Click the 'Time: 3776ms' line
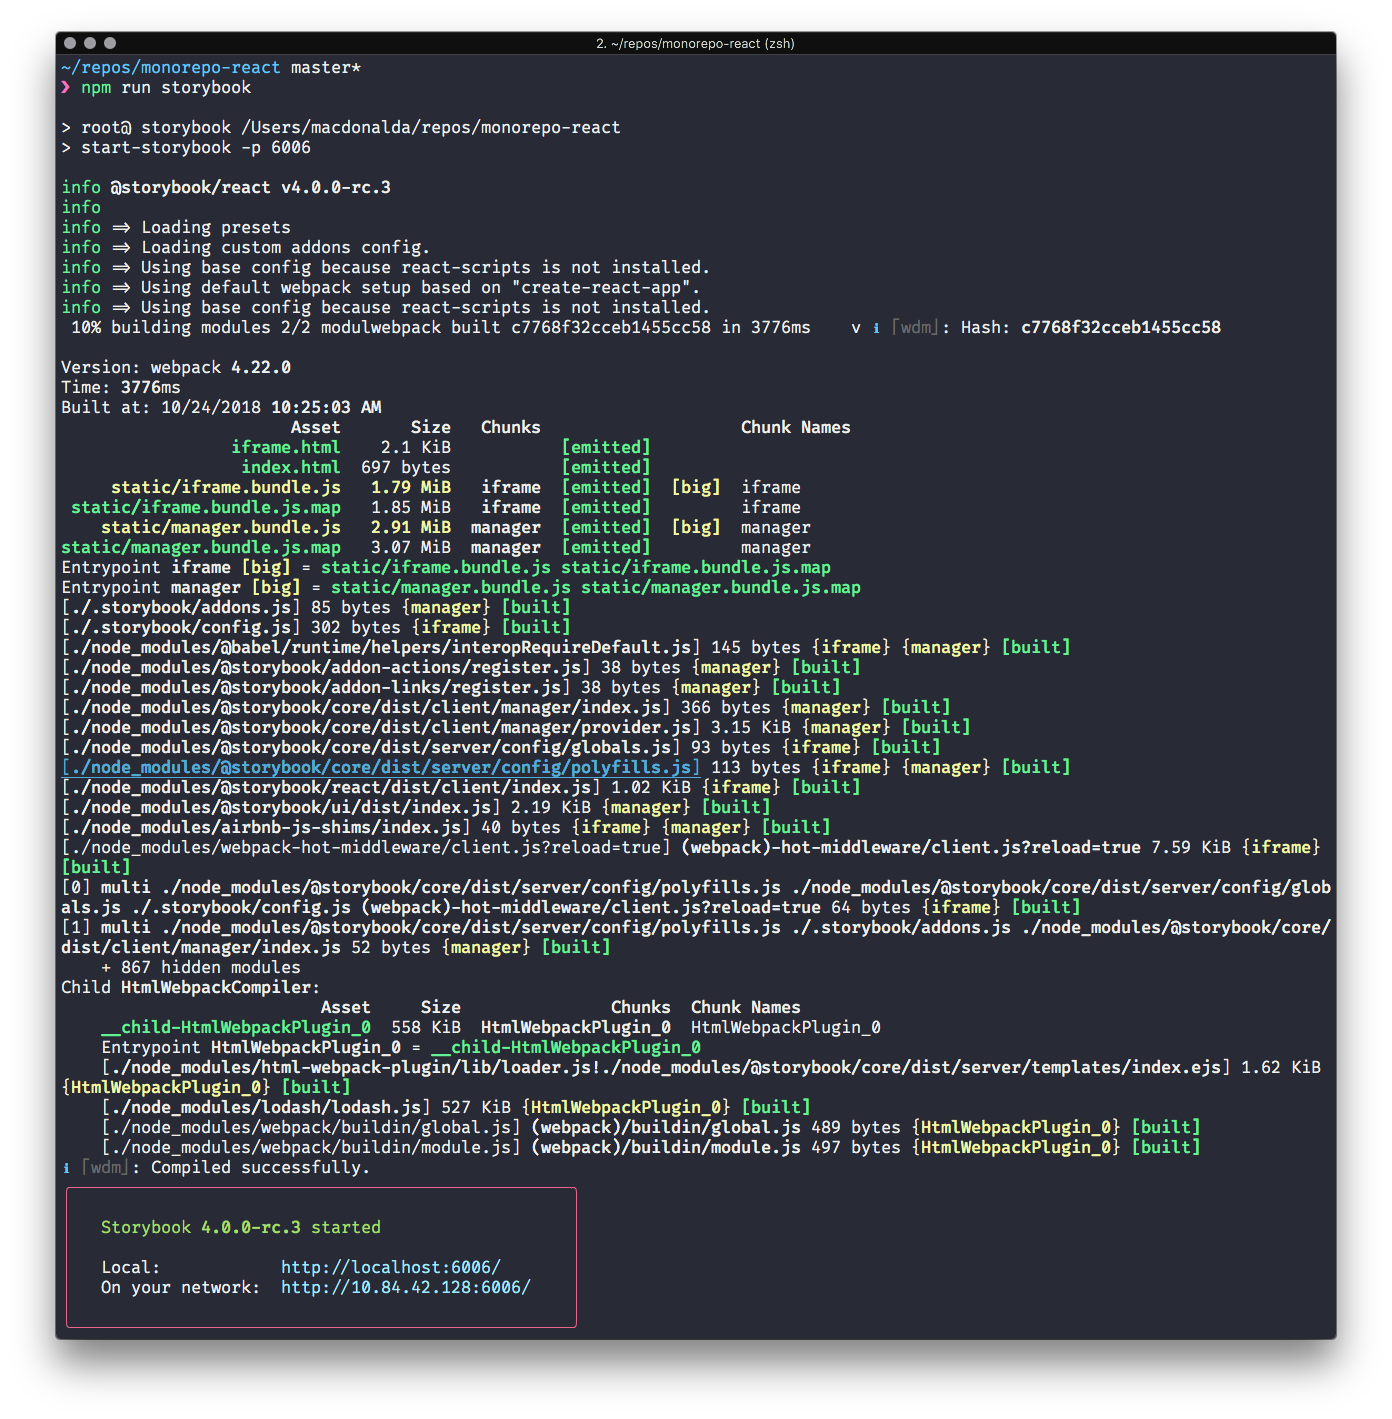Screen dimensions: 1392x1419 click(121, 387)
